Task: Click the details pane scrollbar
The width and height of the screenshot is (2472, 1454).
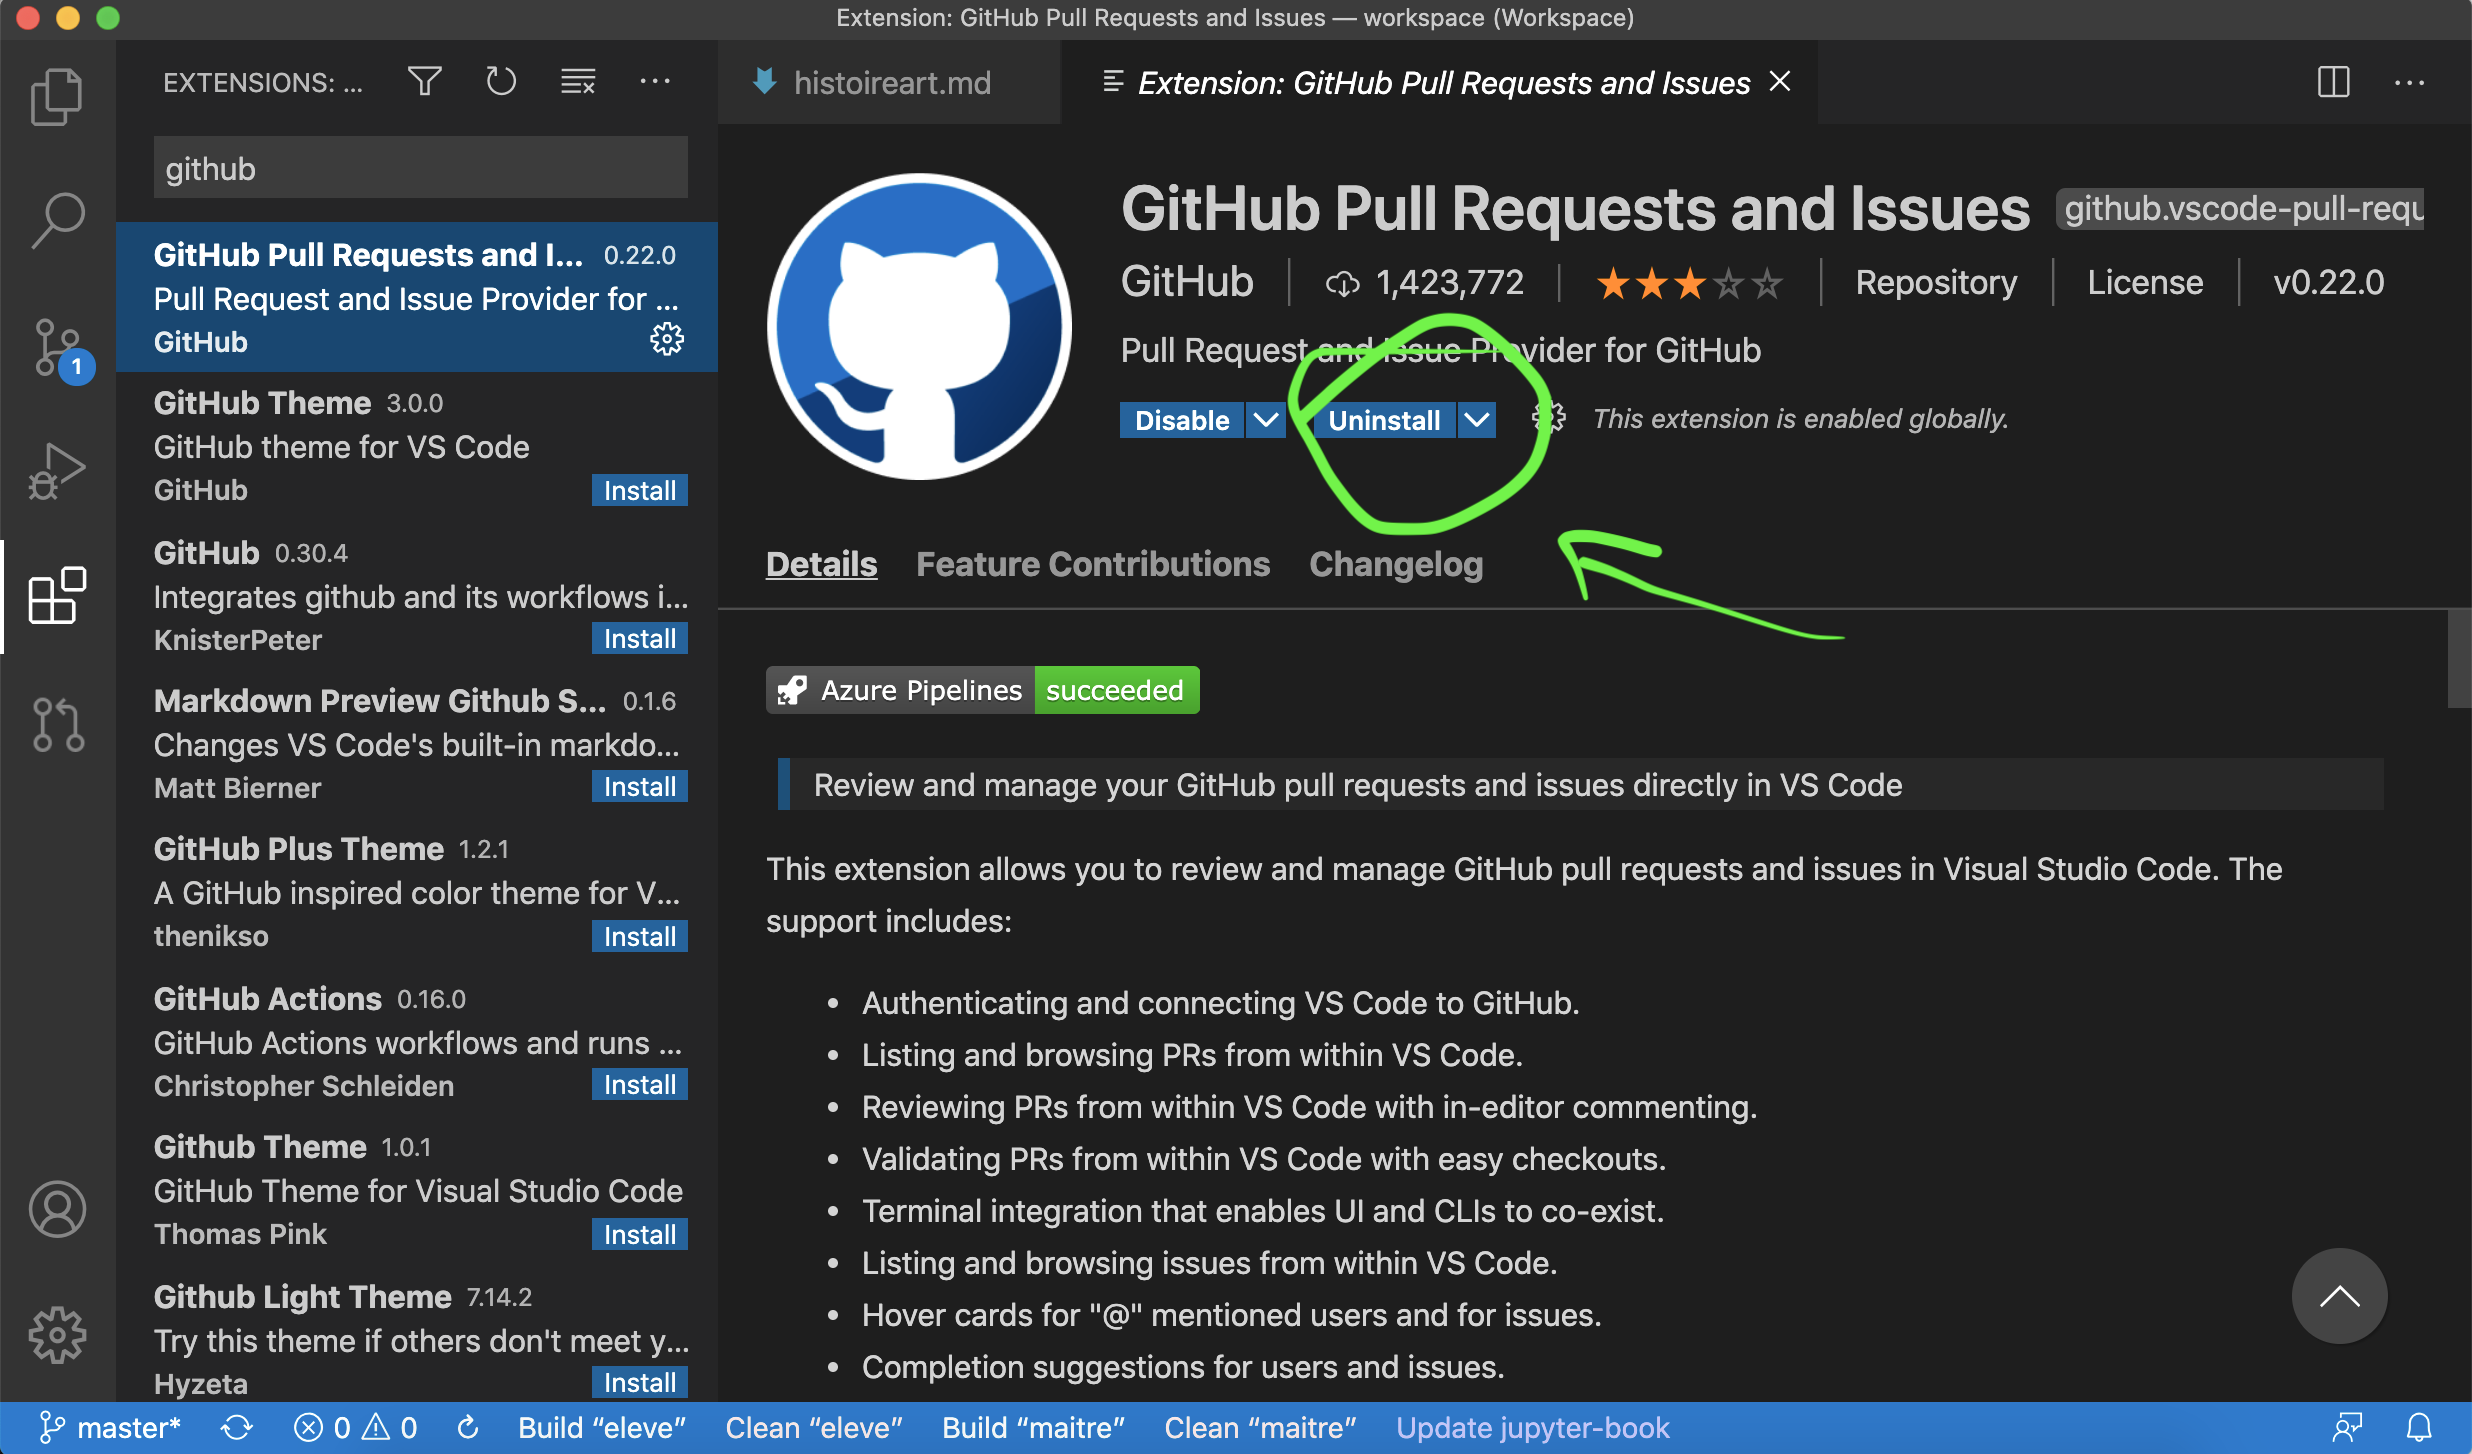Action: [x=2459, y=658]
